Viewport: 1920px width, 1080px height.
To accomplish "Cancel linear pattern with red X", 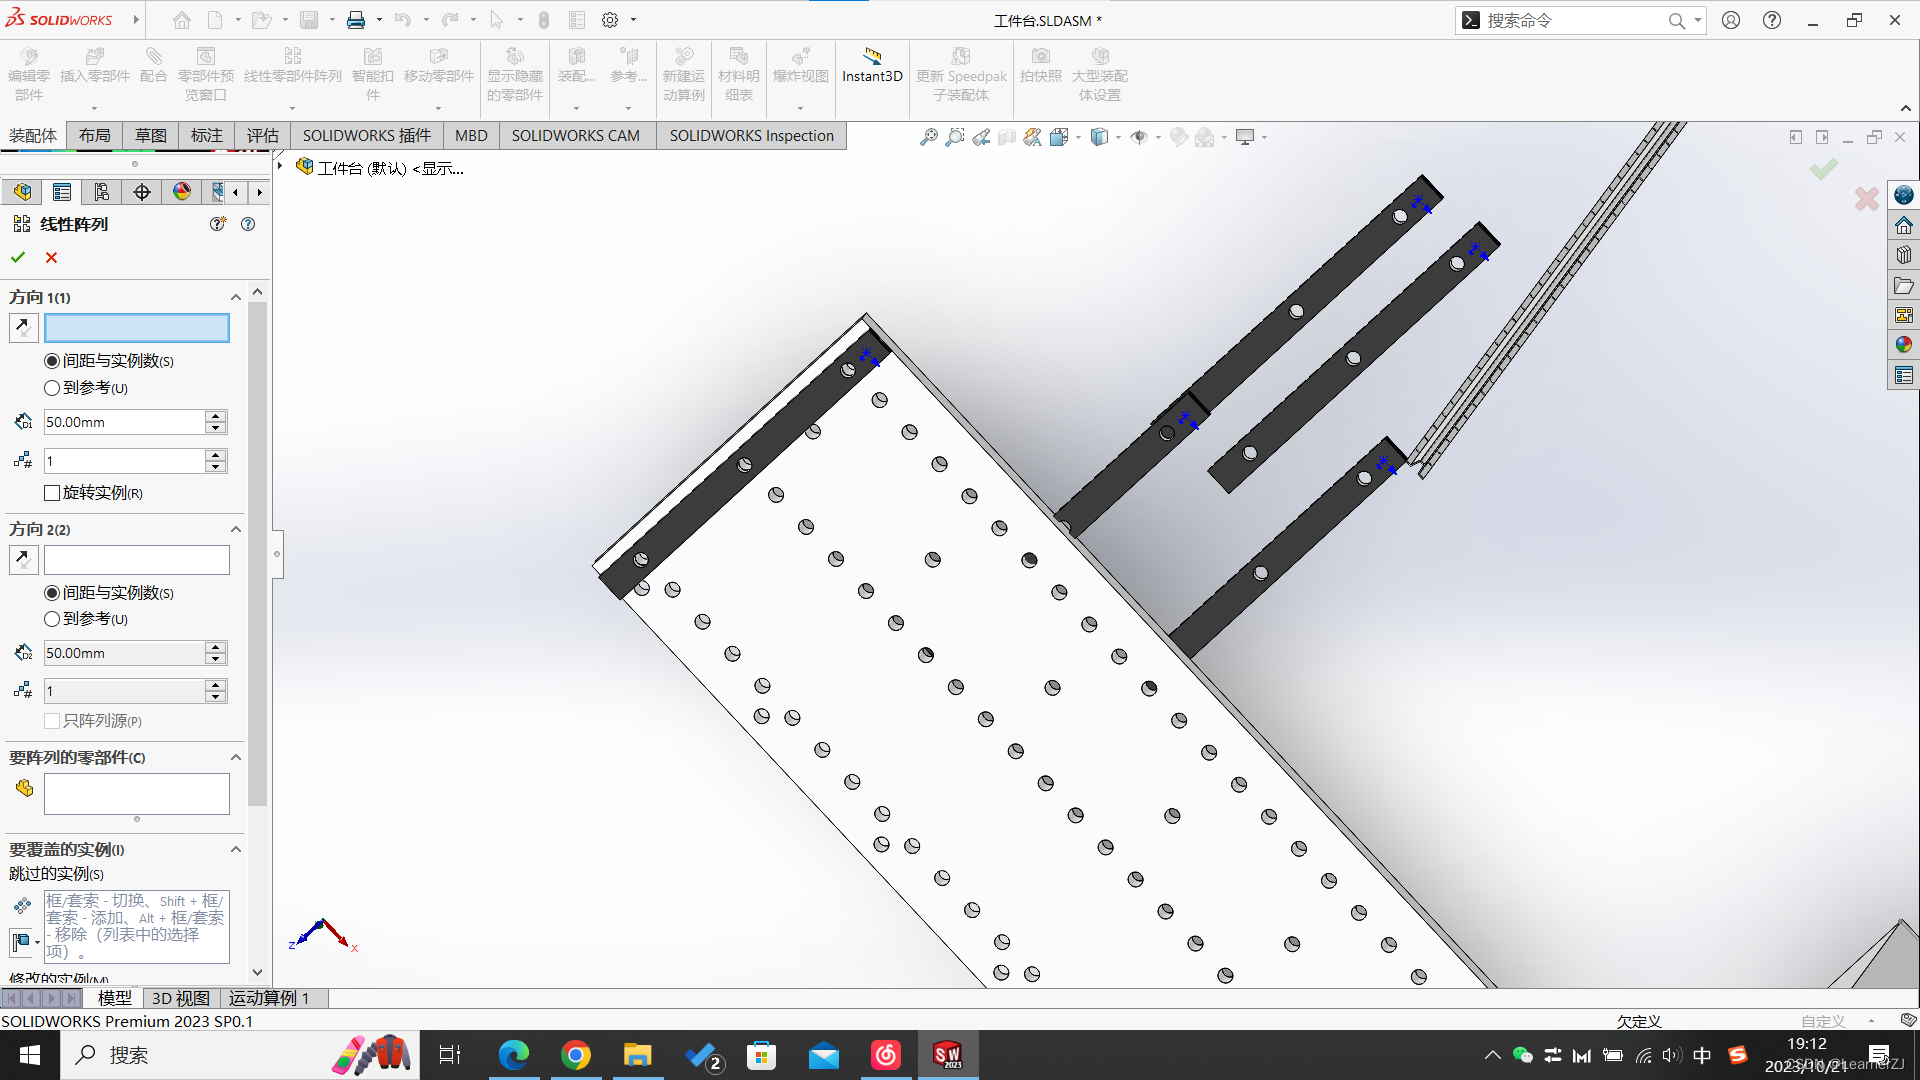I will [52, 257].
